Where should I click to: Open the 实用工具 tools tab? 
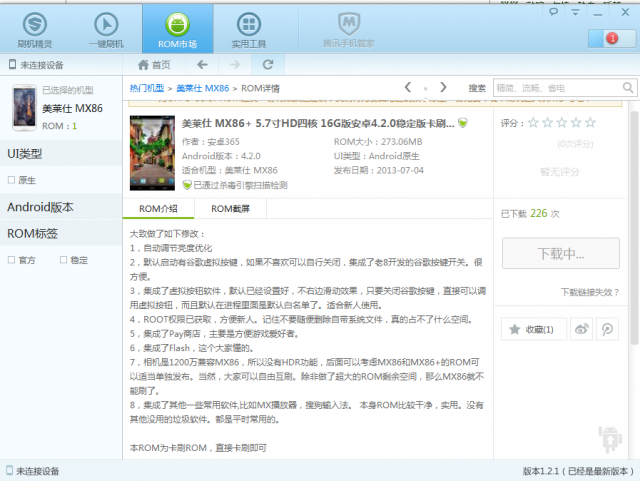pyautogui.click(x=249, y=30)
